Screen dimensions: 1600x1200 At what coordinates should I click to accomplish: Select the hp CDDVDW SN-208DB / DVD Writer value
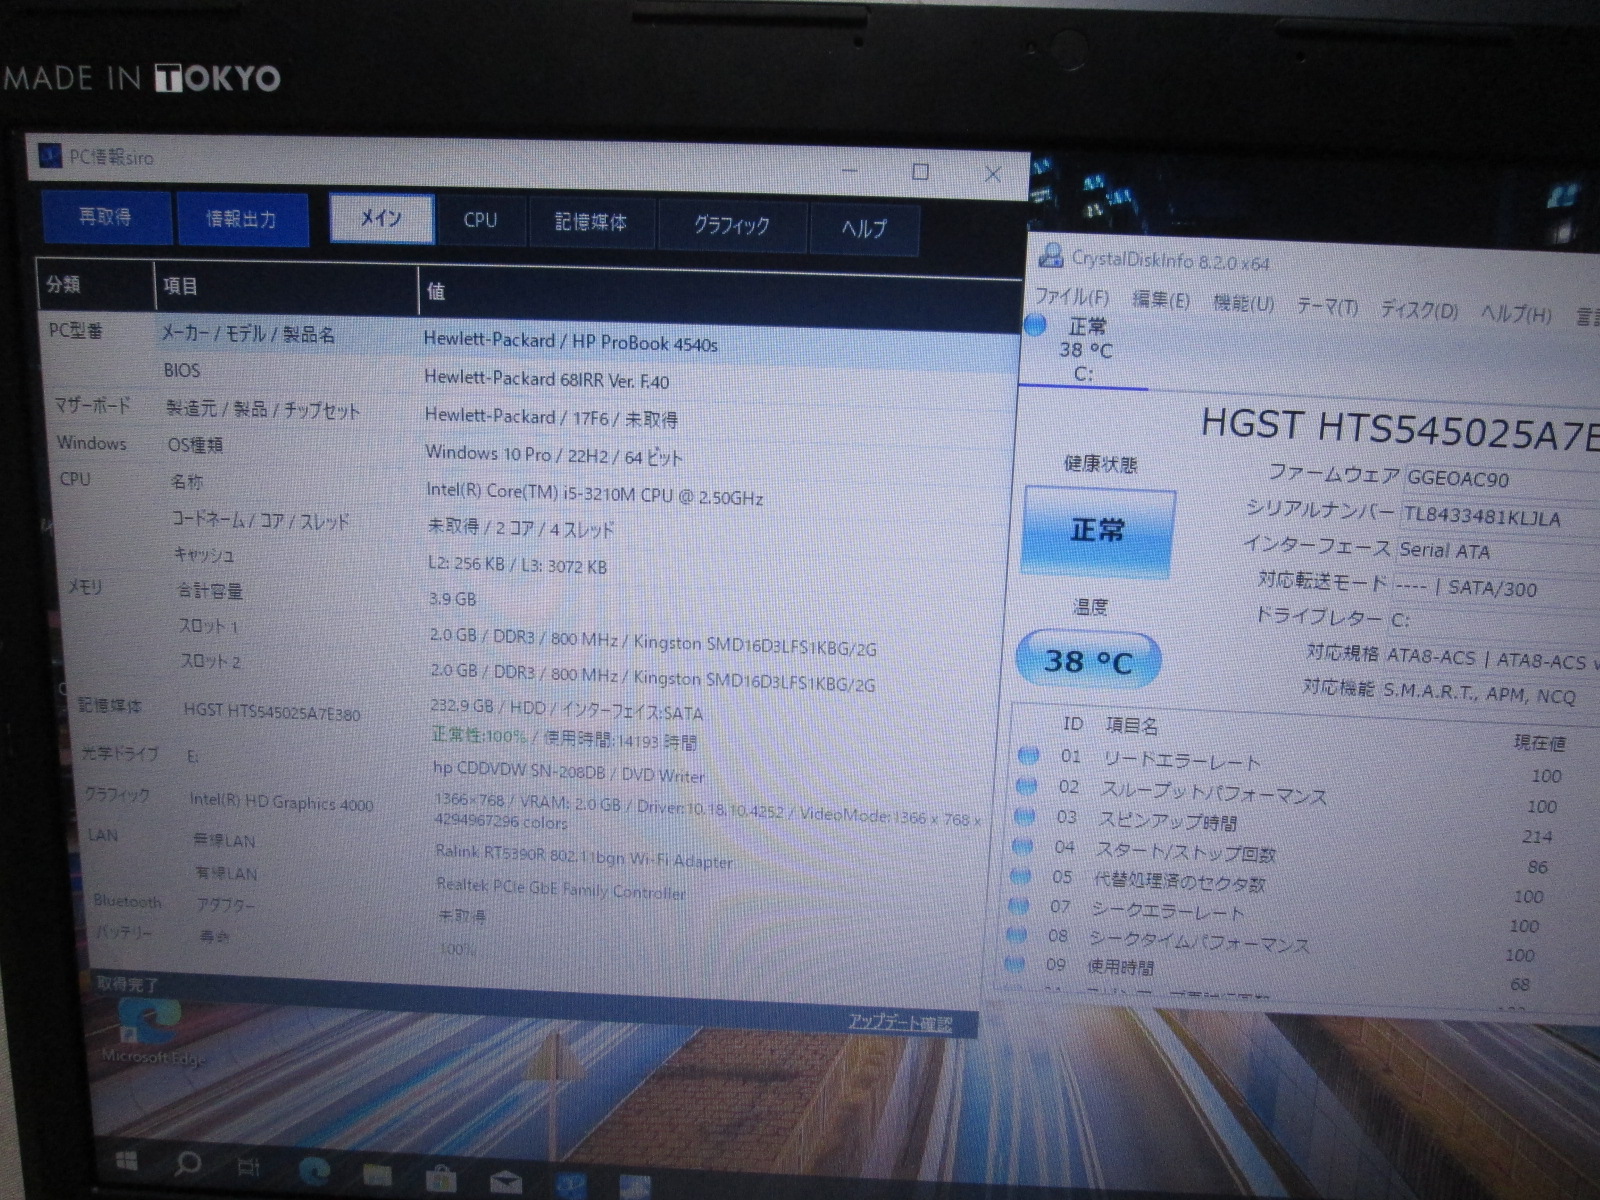coord(568,771)
